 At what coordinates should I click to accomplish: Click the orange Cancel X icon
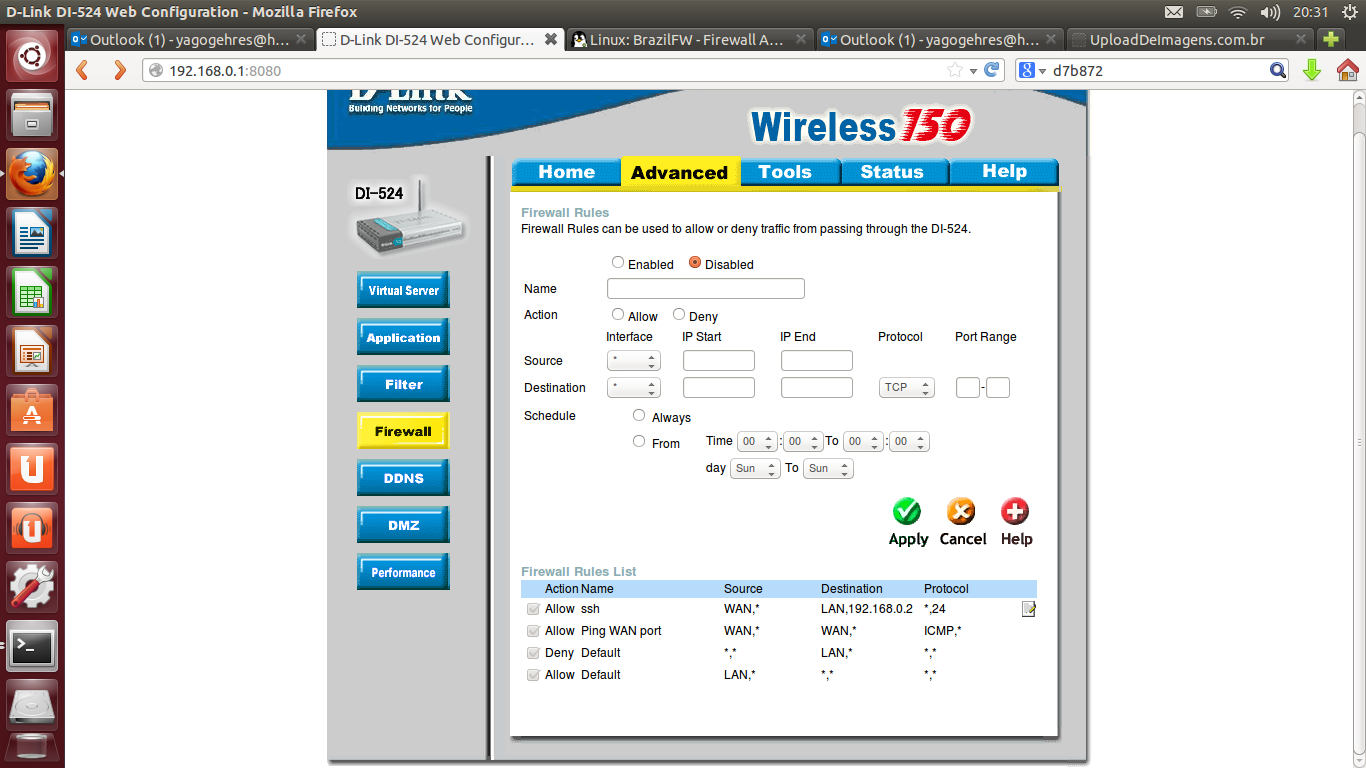961,511
